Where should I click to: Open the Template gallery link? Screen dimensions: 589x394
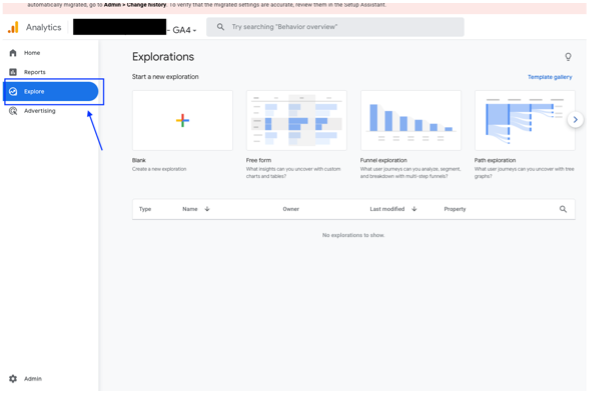pyautogui.click(x=550, y=77)
